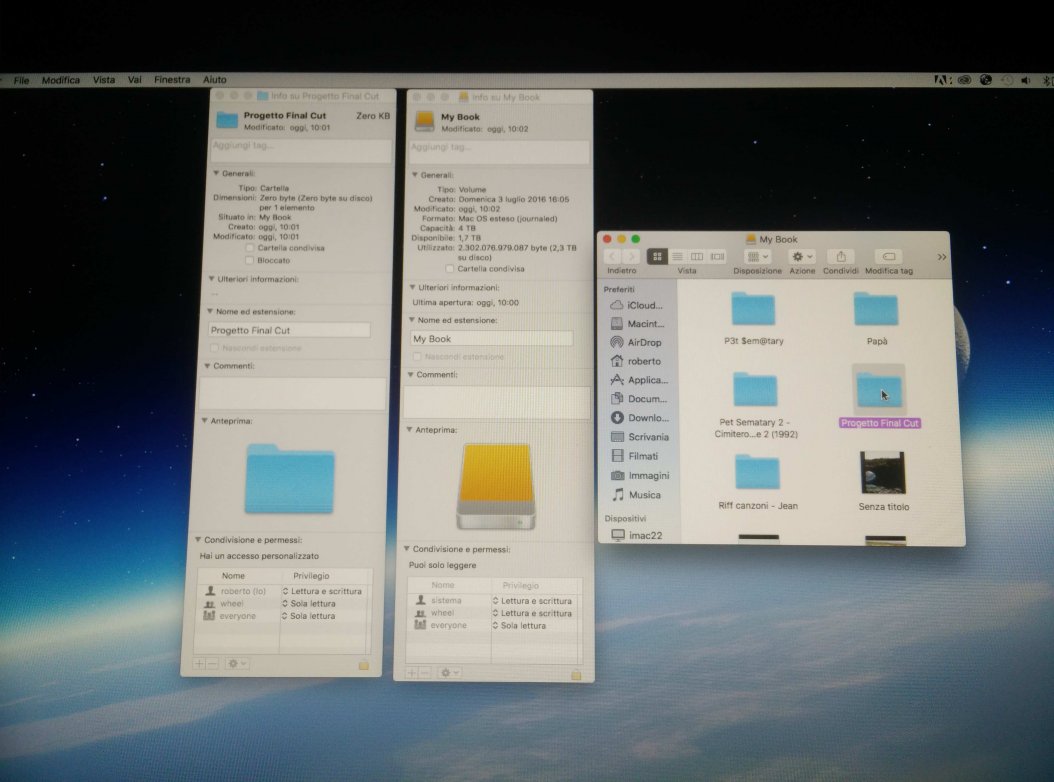Open Azione gear dropdown in Finder toolbar

(x=802, y=257)
